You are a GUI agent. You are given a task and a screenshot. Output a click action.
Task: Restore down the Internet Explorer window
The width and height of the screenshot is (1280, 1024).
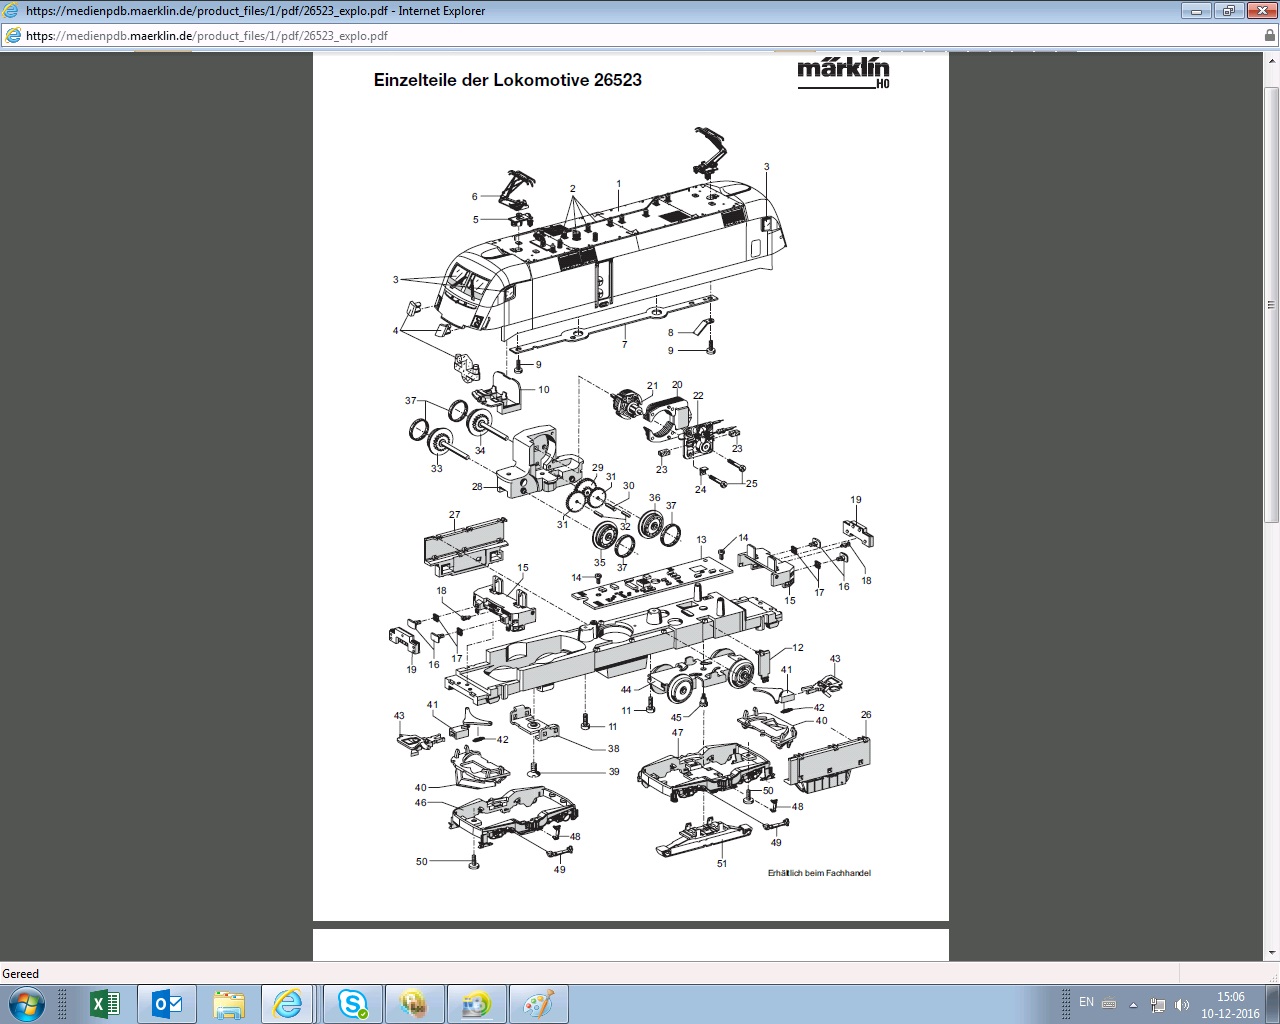(1228, 11)
